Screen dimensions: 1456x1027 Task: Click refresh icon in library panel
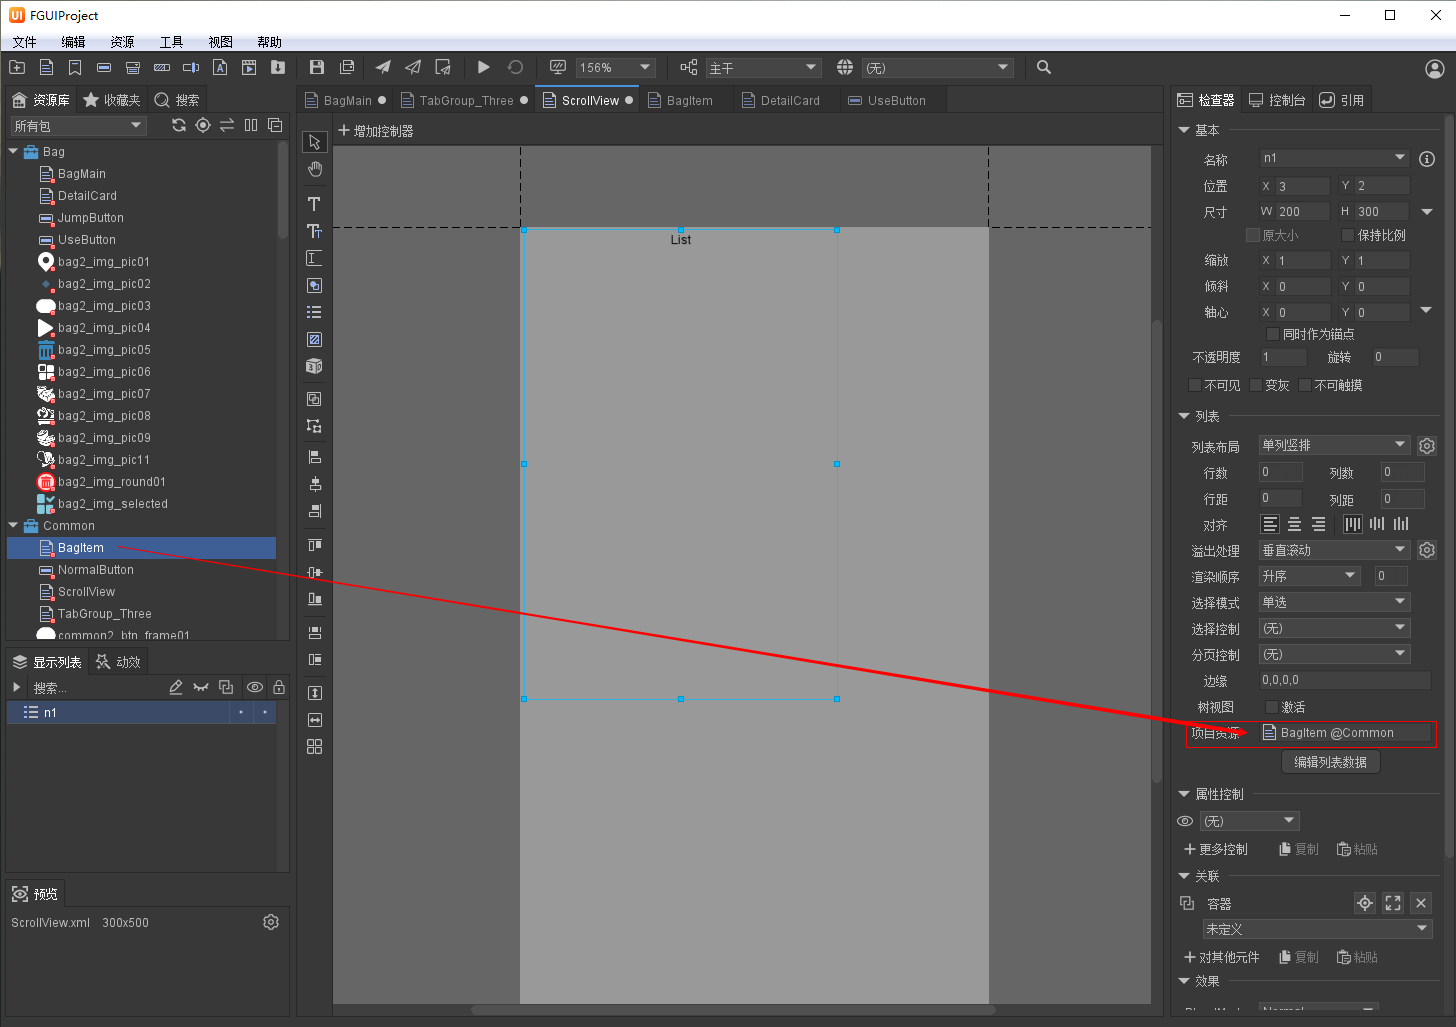pos(179,125)
